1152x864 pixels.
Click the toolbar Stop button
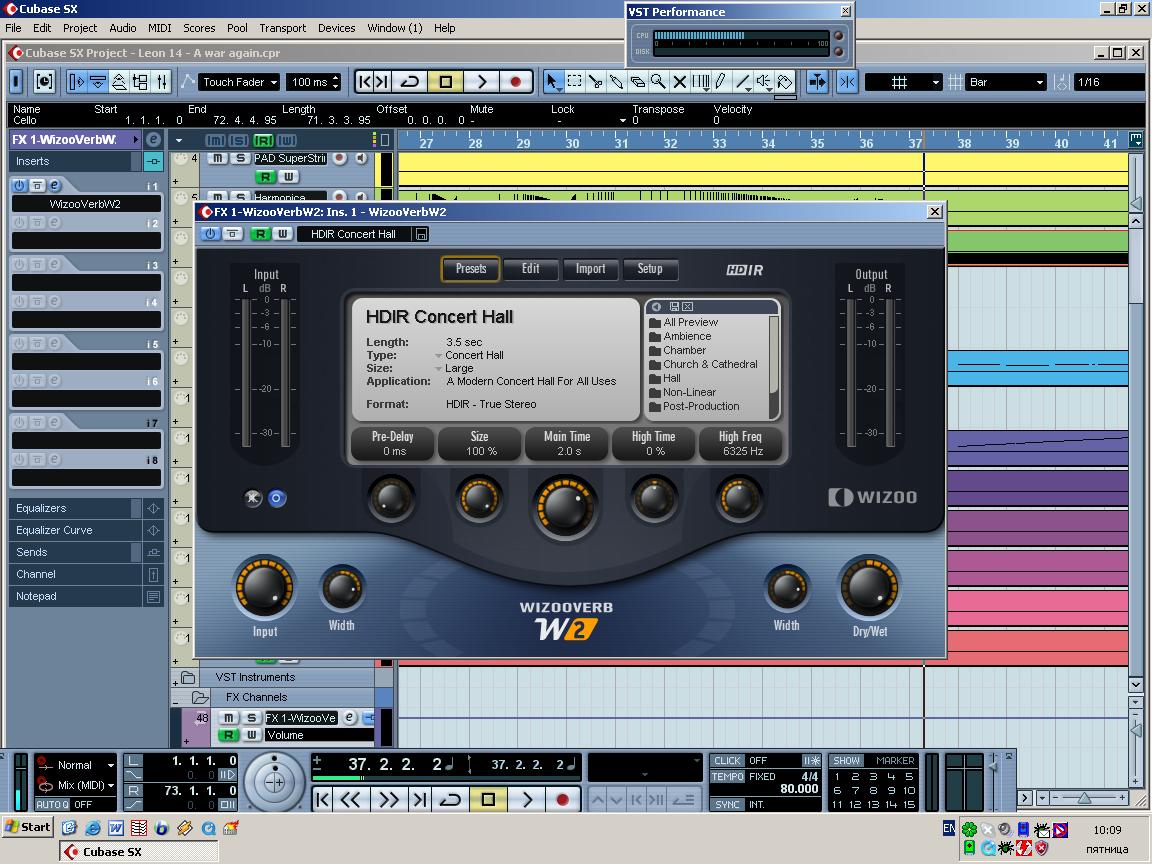click(x=445, y=82)
